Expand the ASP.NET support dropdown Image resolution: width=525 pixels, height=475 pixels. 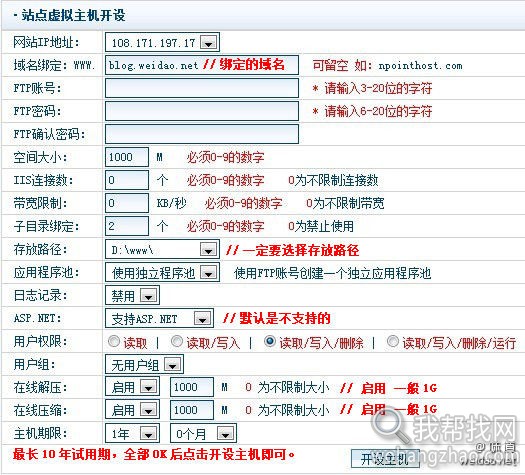(159, 318)
